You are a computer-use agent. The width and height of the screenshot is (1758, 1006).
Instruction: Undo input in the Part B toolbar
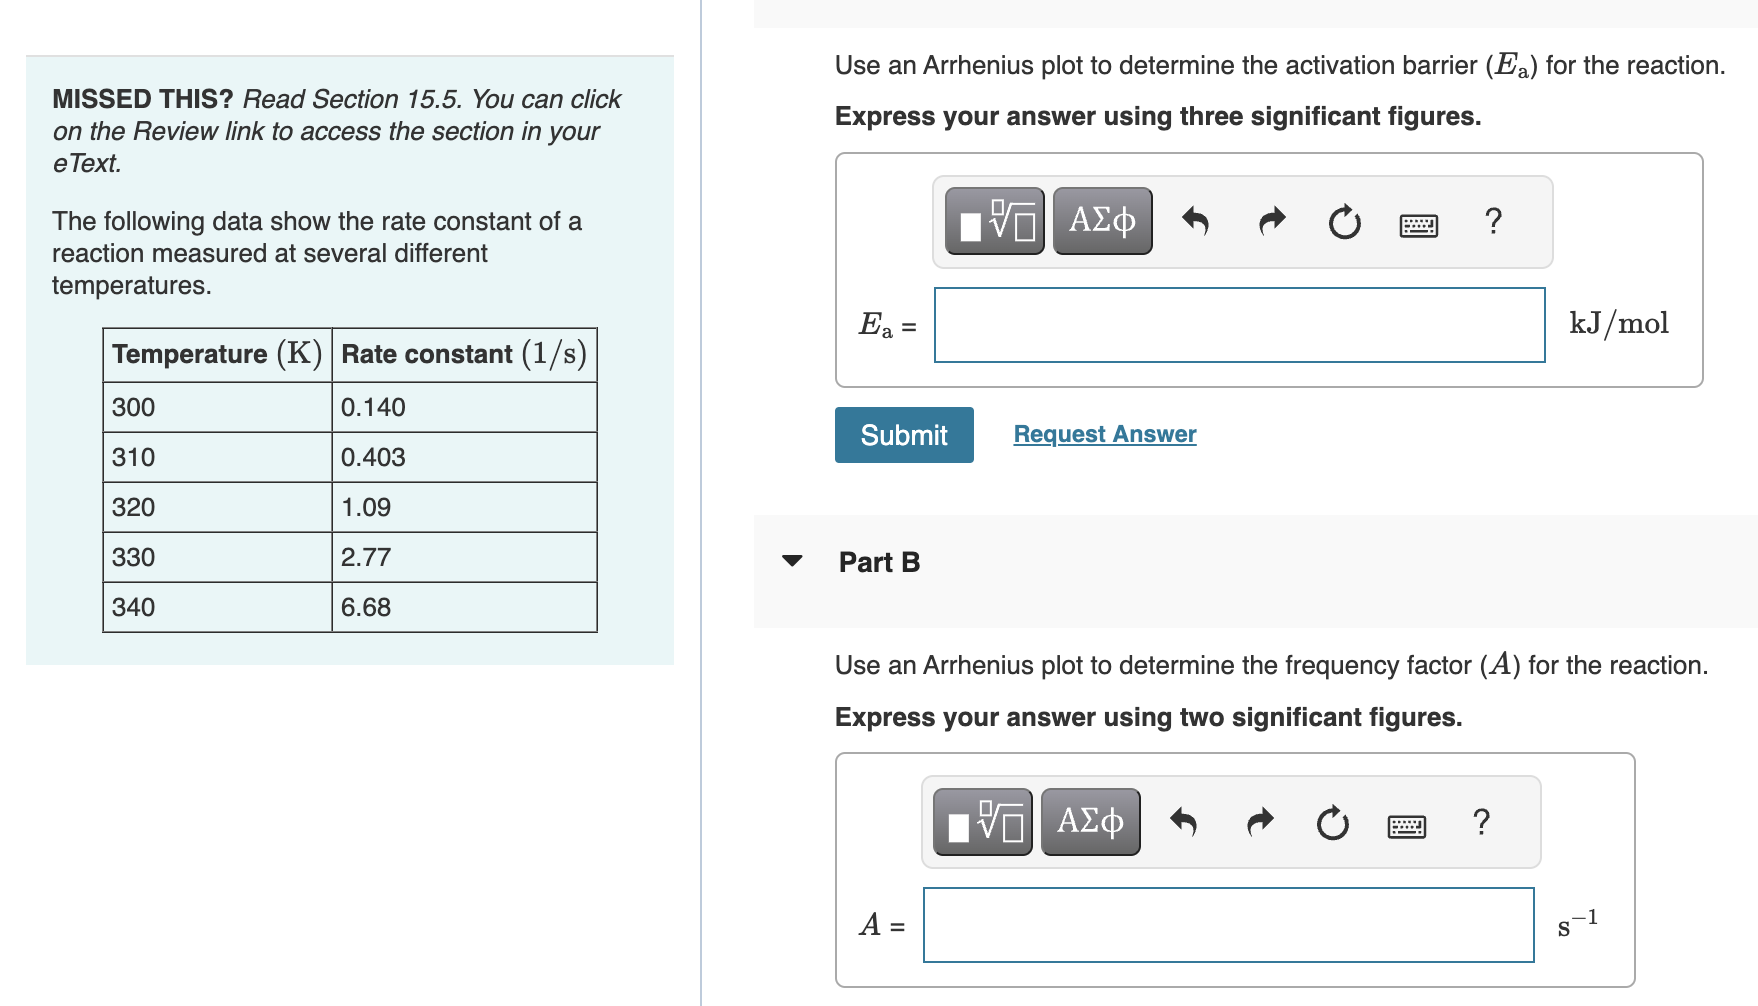pos(1183,822)
